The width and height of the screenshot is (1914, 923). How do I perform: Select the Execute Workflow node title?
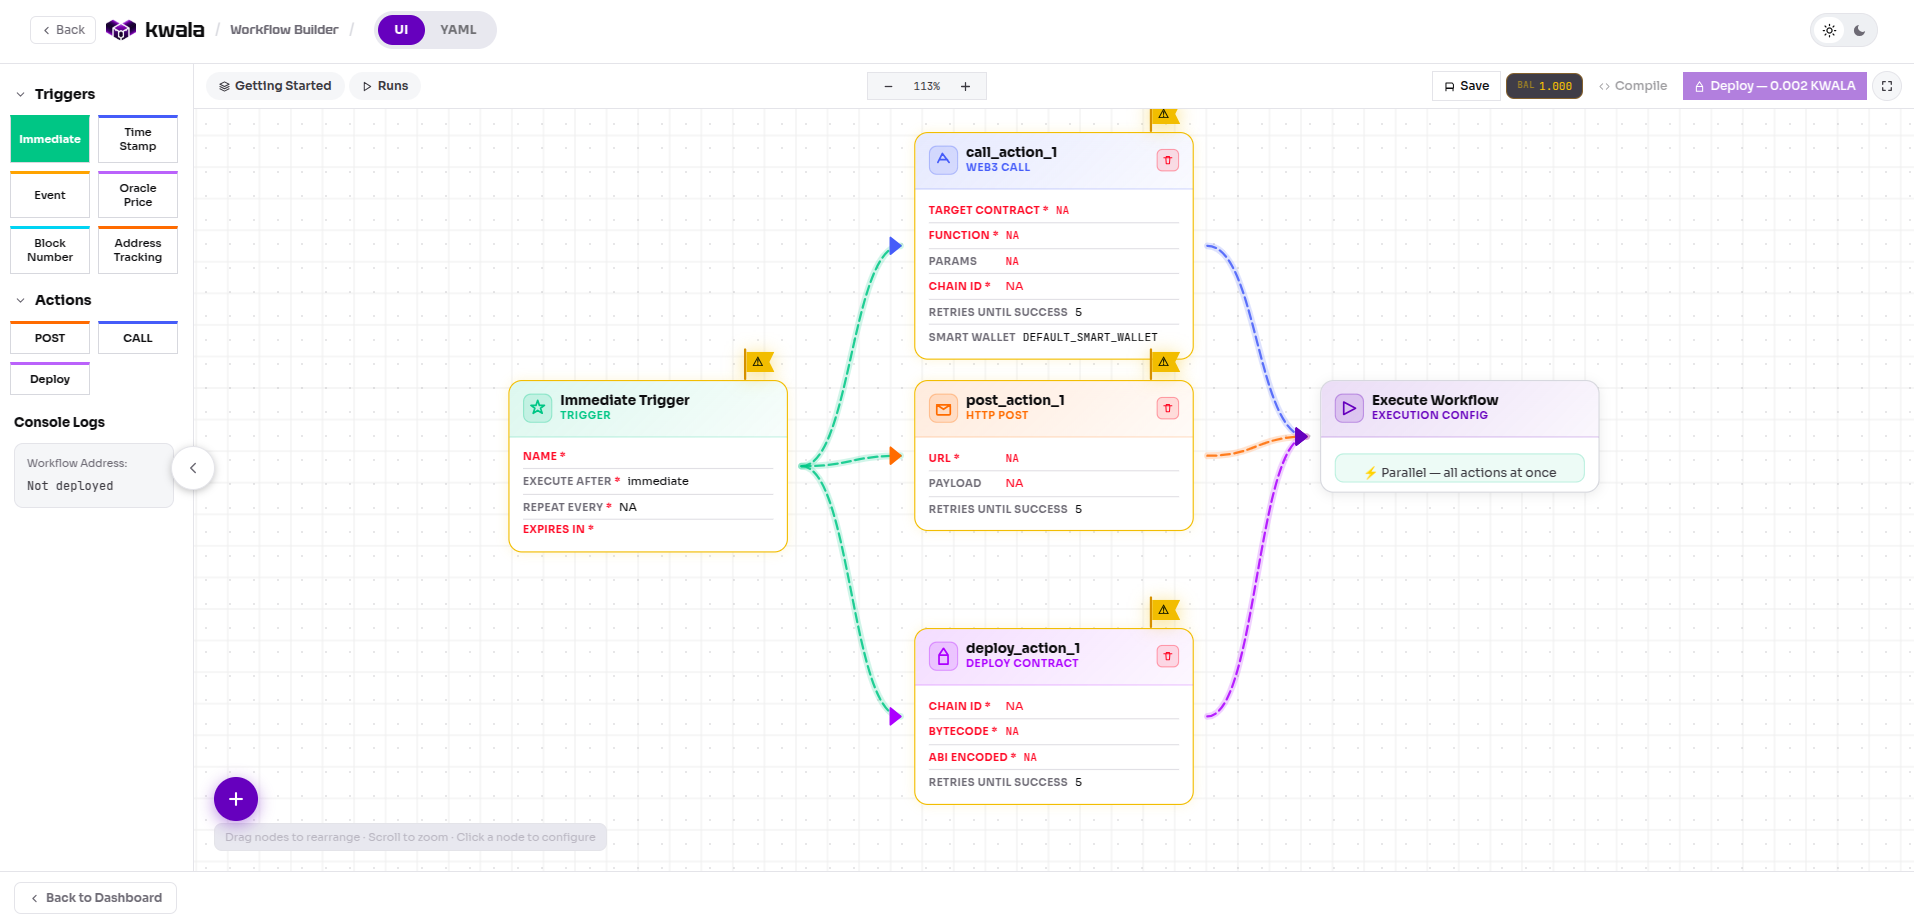click(1434, 400)
